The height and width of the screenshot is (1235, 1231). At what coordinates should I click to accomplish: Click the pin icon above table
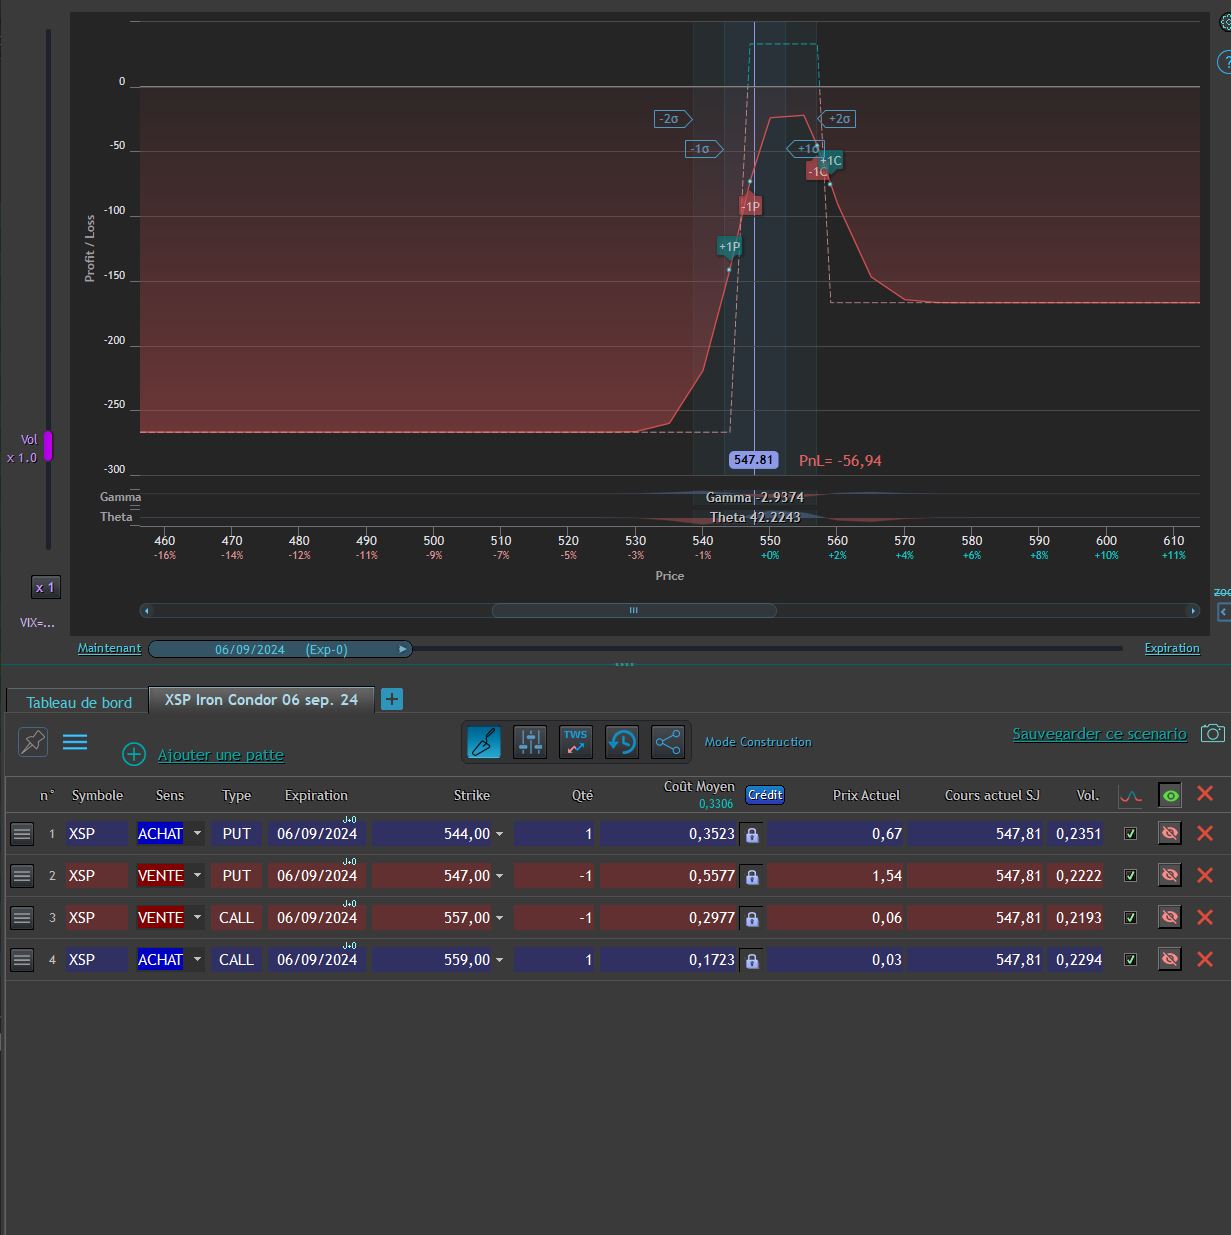[x=33, y=741]
